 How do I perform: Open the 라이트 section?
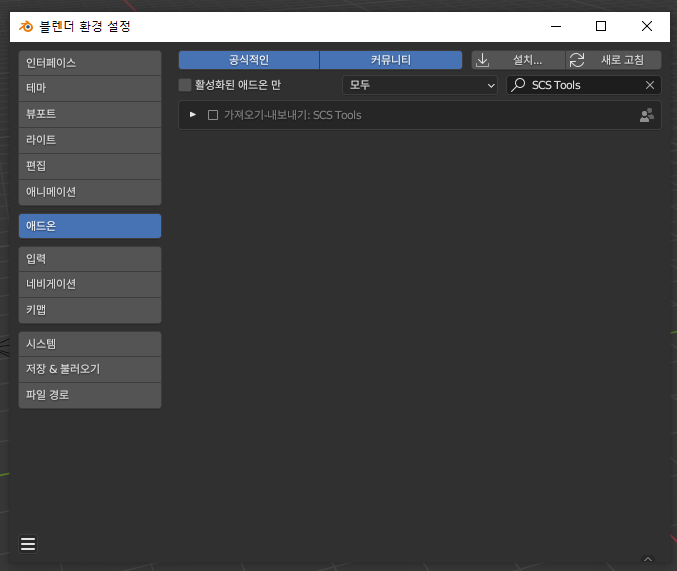point(90,140)
